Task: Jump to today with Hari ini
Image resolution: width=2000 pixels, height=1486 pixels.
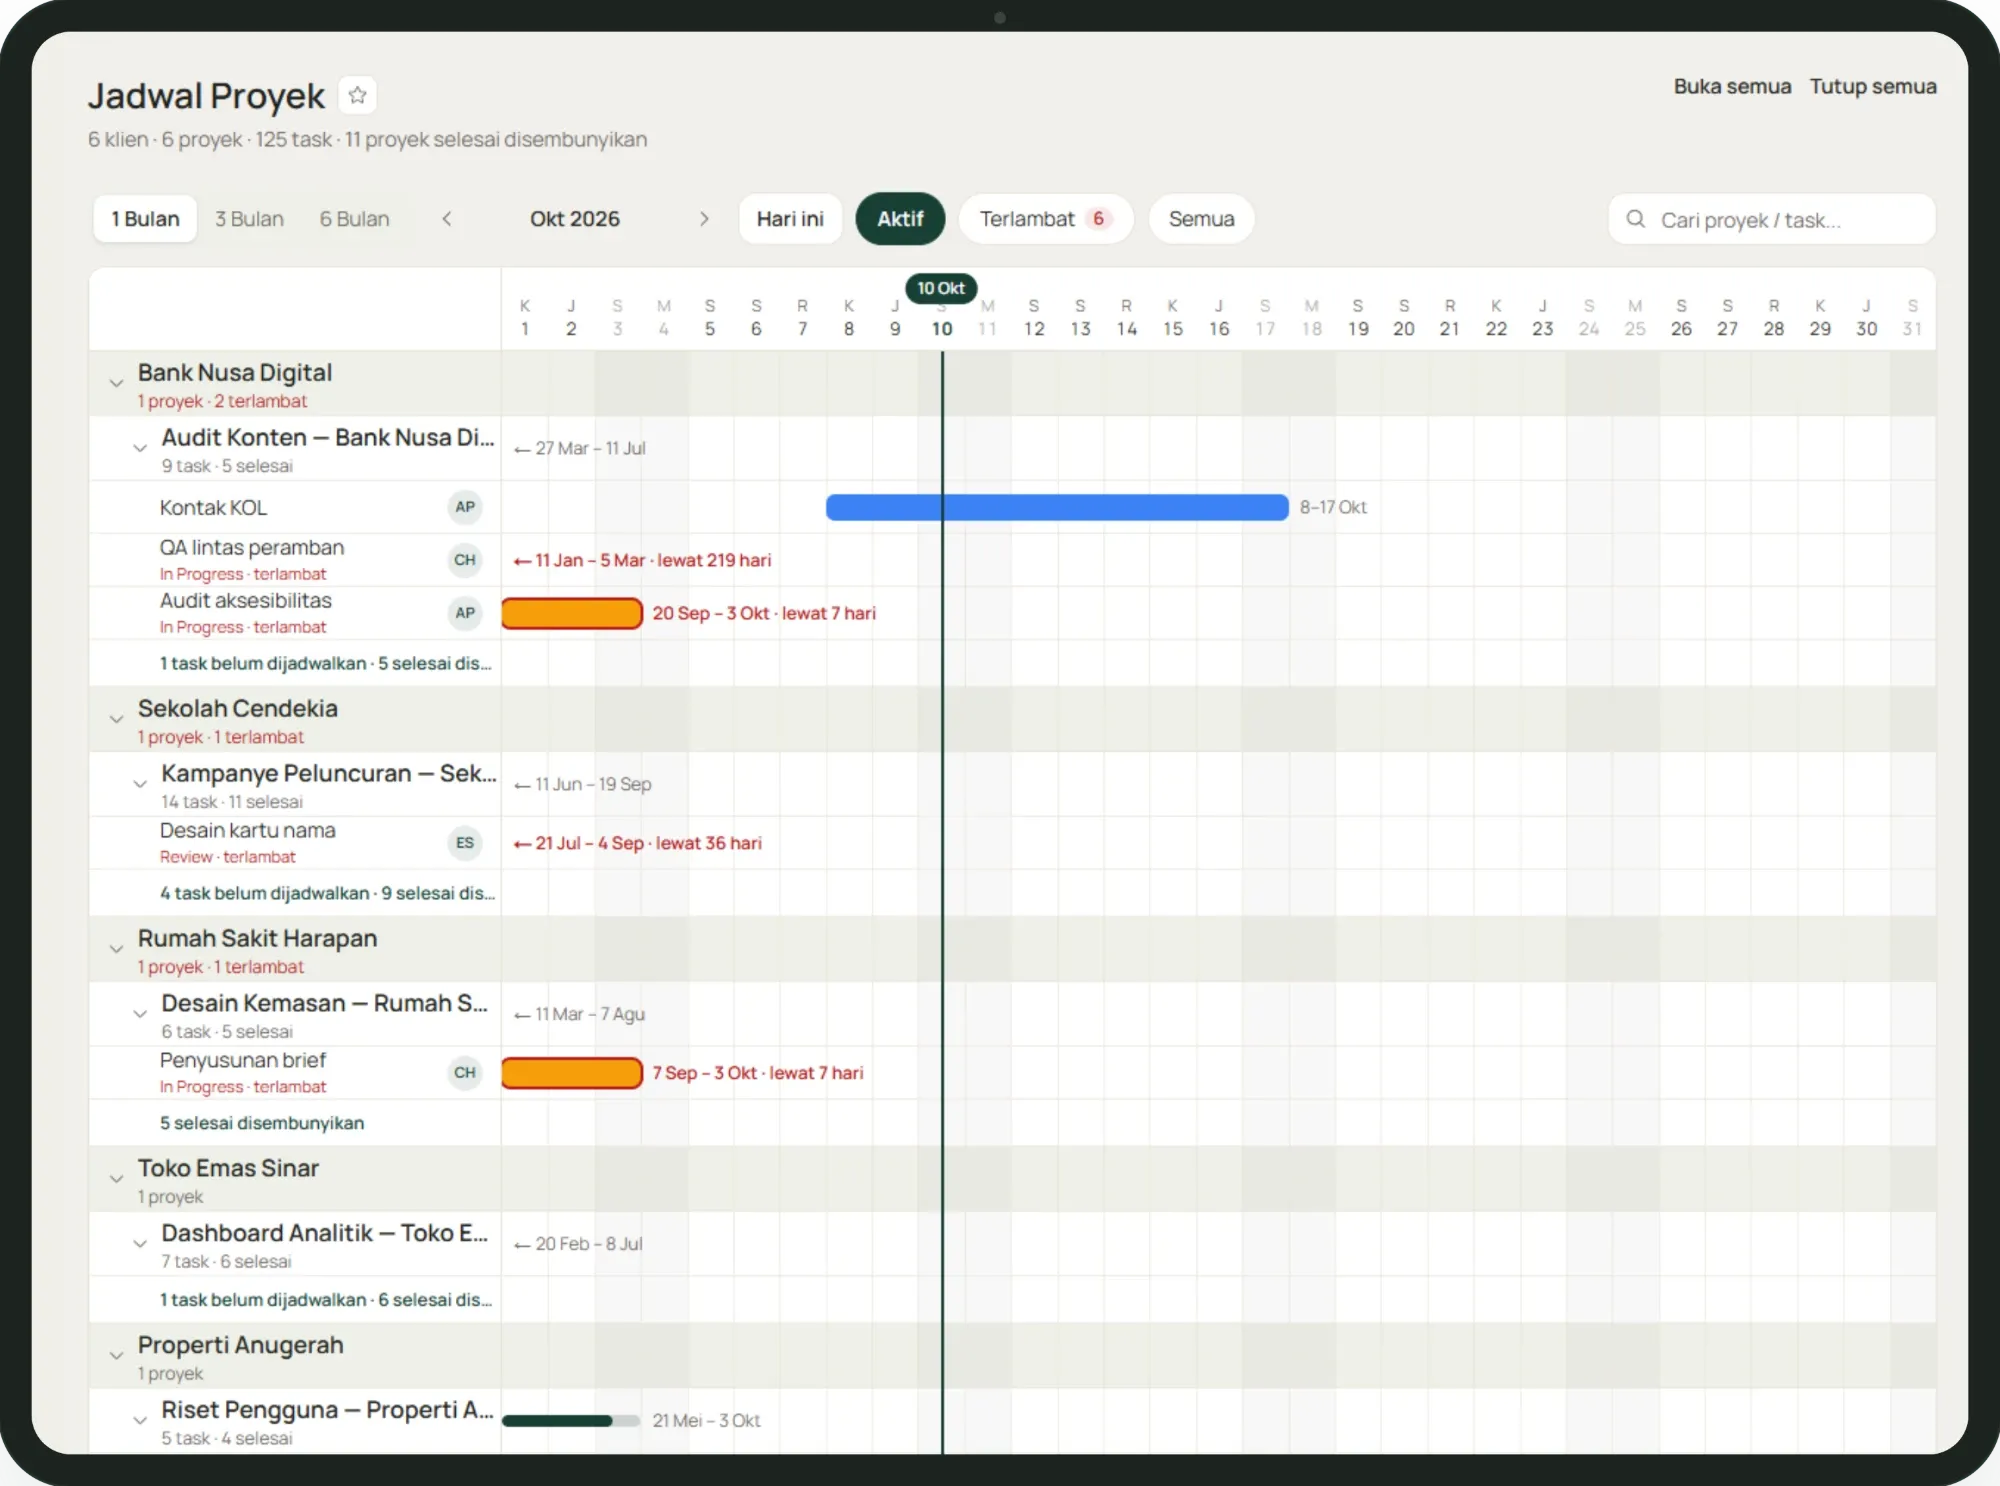Action: [x=790, y=219]
